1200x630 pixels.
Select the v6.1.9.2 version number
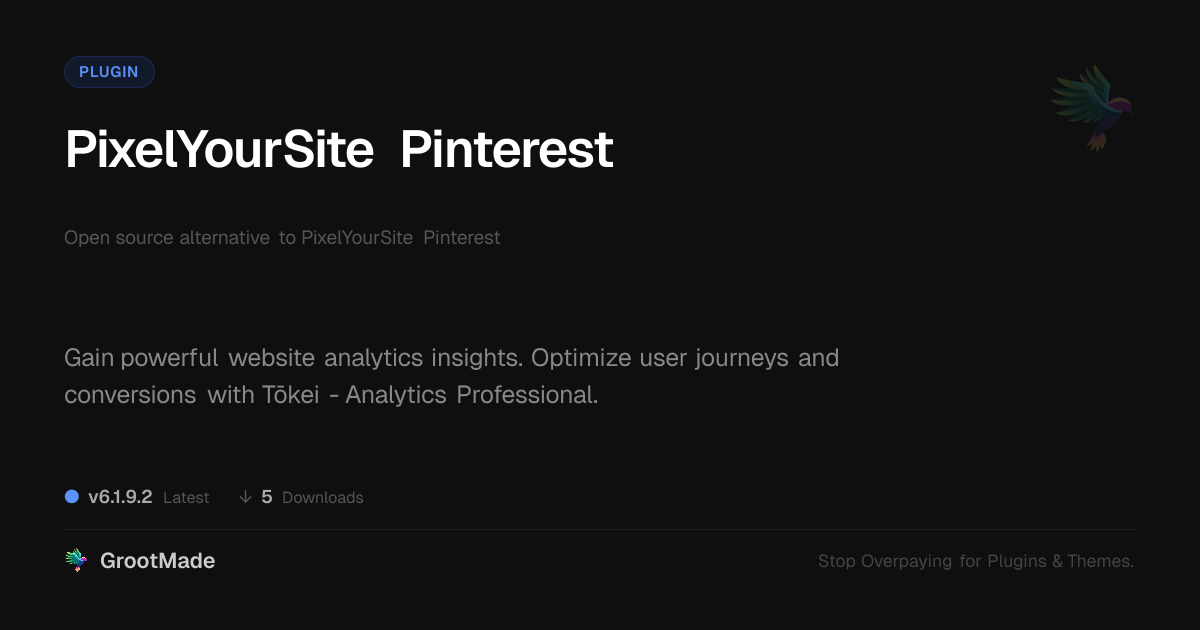(x=120, y=497)
